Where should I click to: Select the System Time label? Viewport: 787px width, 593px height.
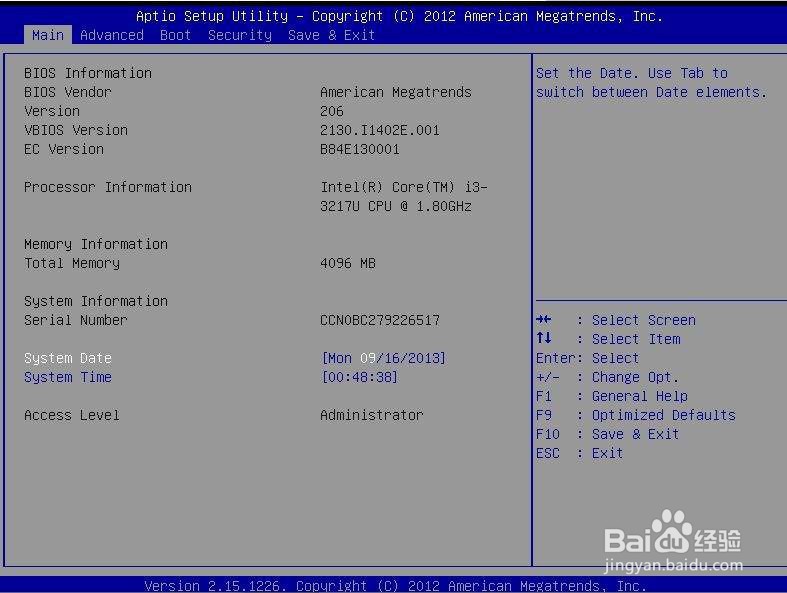tap(68, 377)
